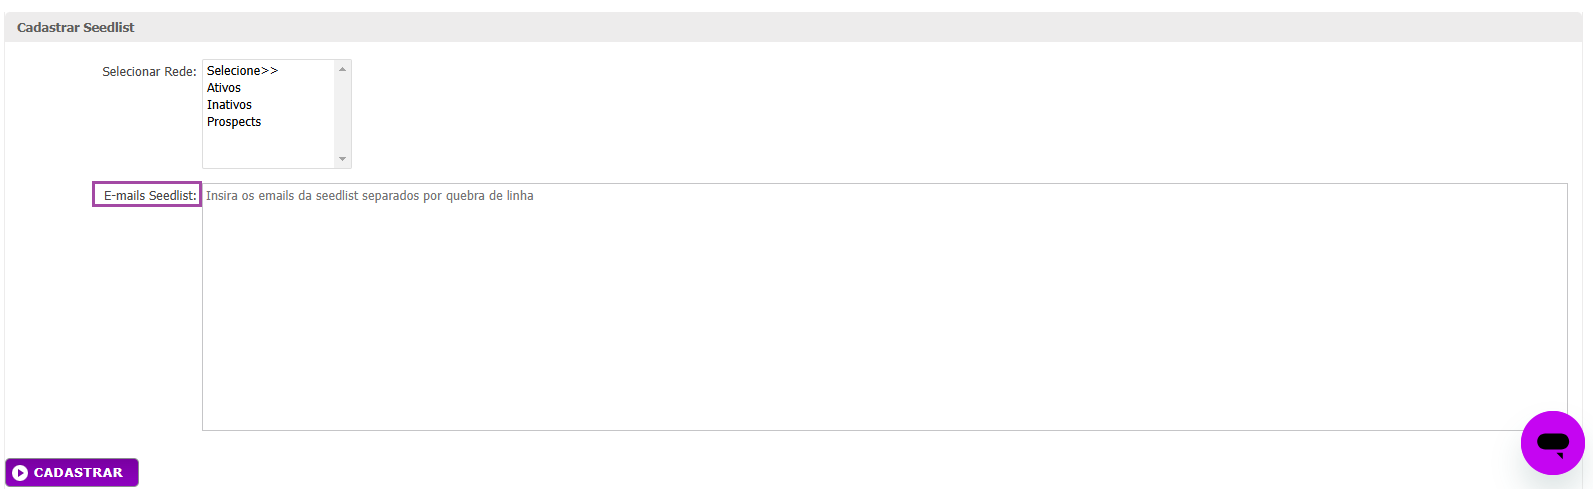Click the word 'CADASTRAR' on the purple button
Image resolution: width=1593 pixels, height=489 pixels.
pos(78,473)
